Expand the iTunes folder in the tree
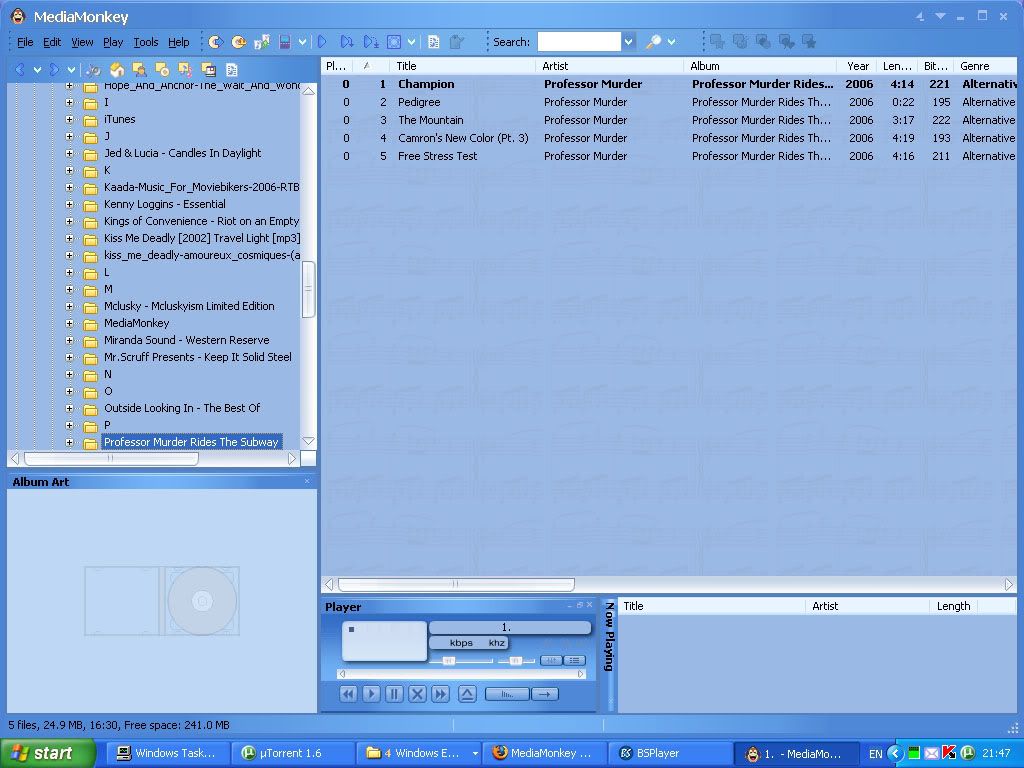The height and width of the screenshot is (768, 1024). coord(69,119)
